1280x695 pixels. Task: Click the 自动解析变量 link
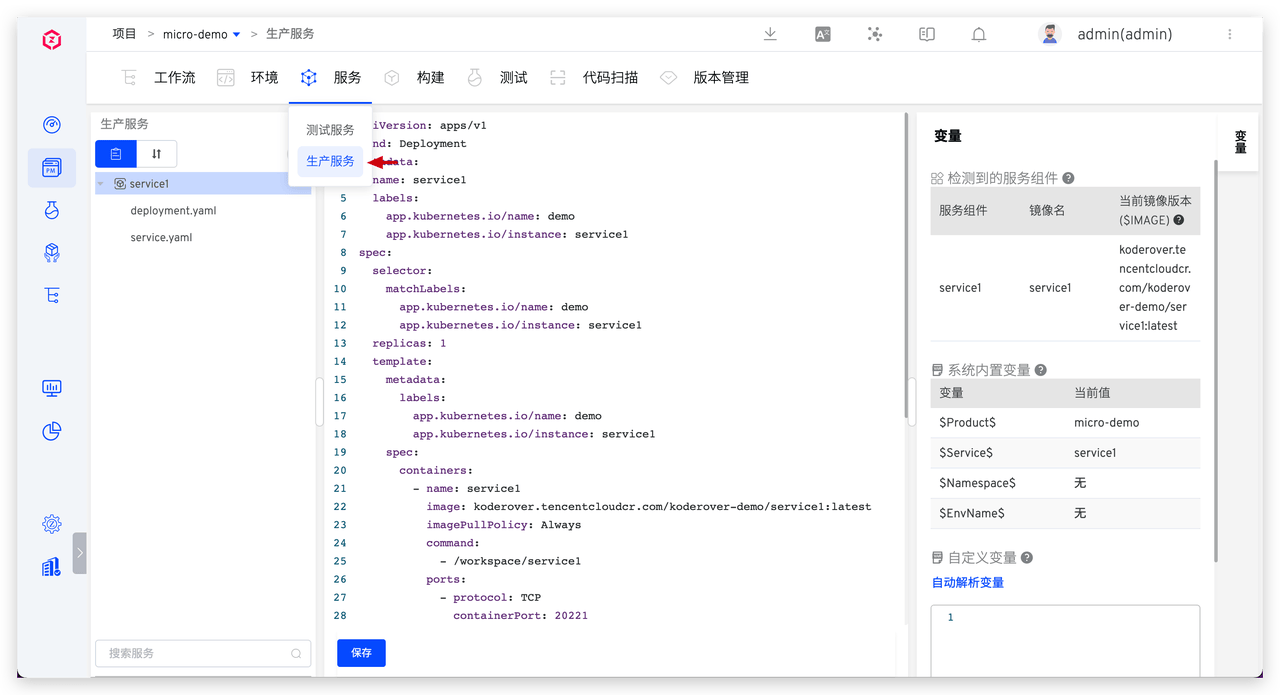(x=967, y=581)
